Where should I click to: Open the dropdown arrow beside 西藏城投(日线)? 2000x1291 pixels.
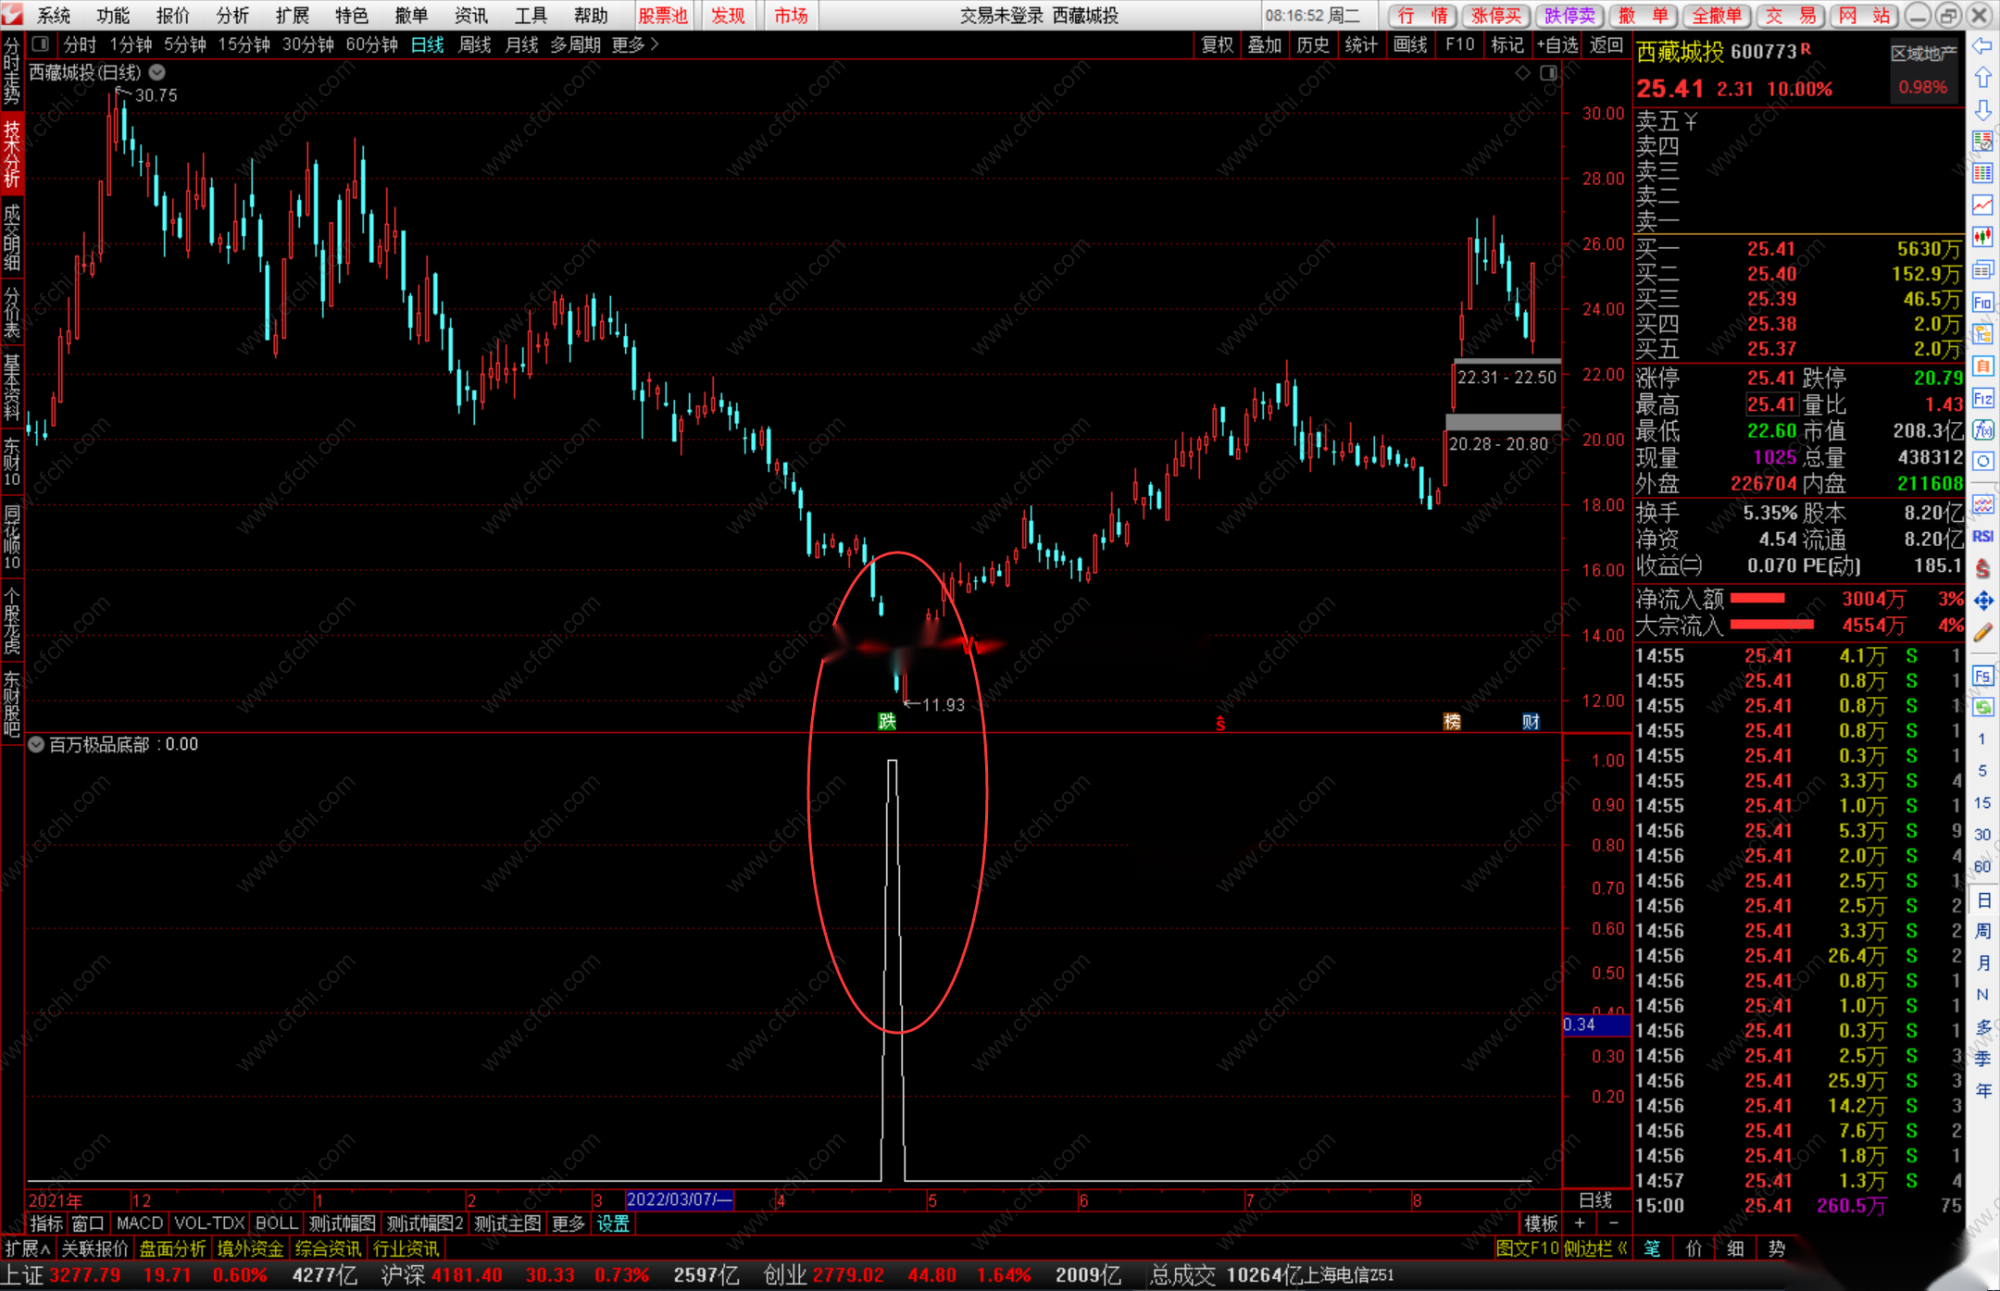click(158, 72)
